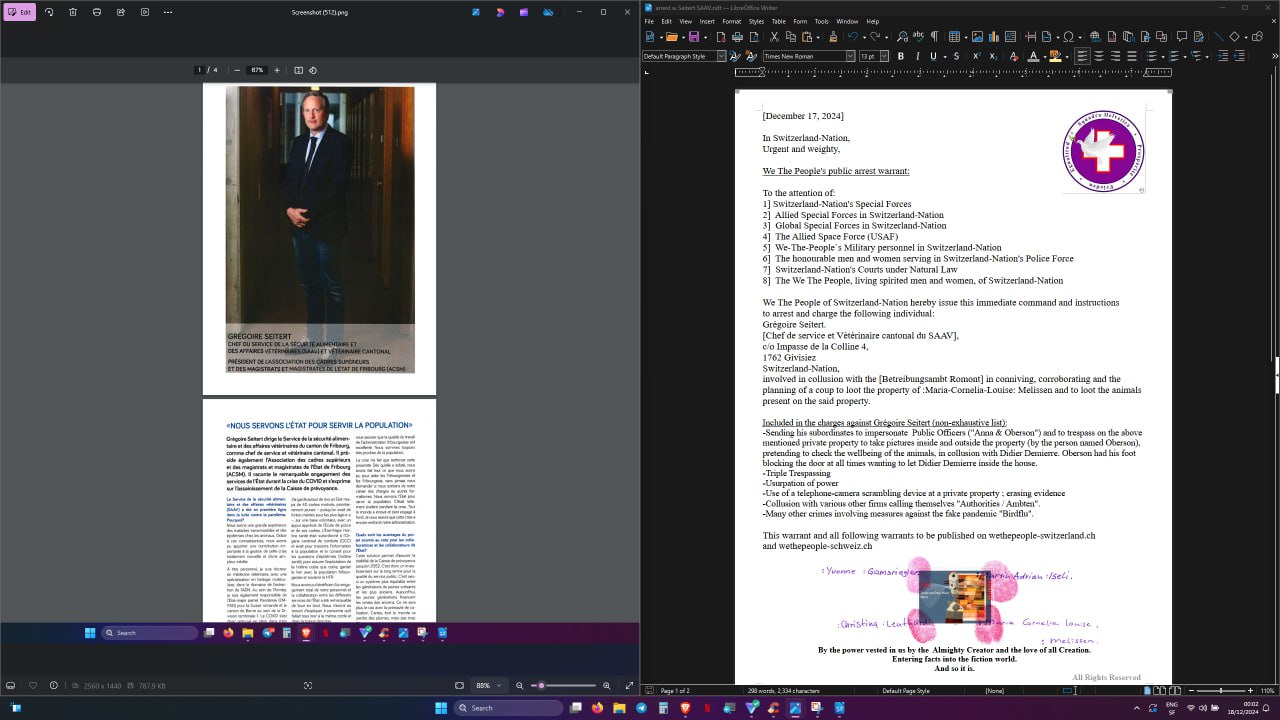Expand the Paragraph Style dropdown
The height and width of the screenshot is (720, 1280).
[x=721, y=56]
